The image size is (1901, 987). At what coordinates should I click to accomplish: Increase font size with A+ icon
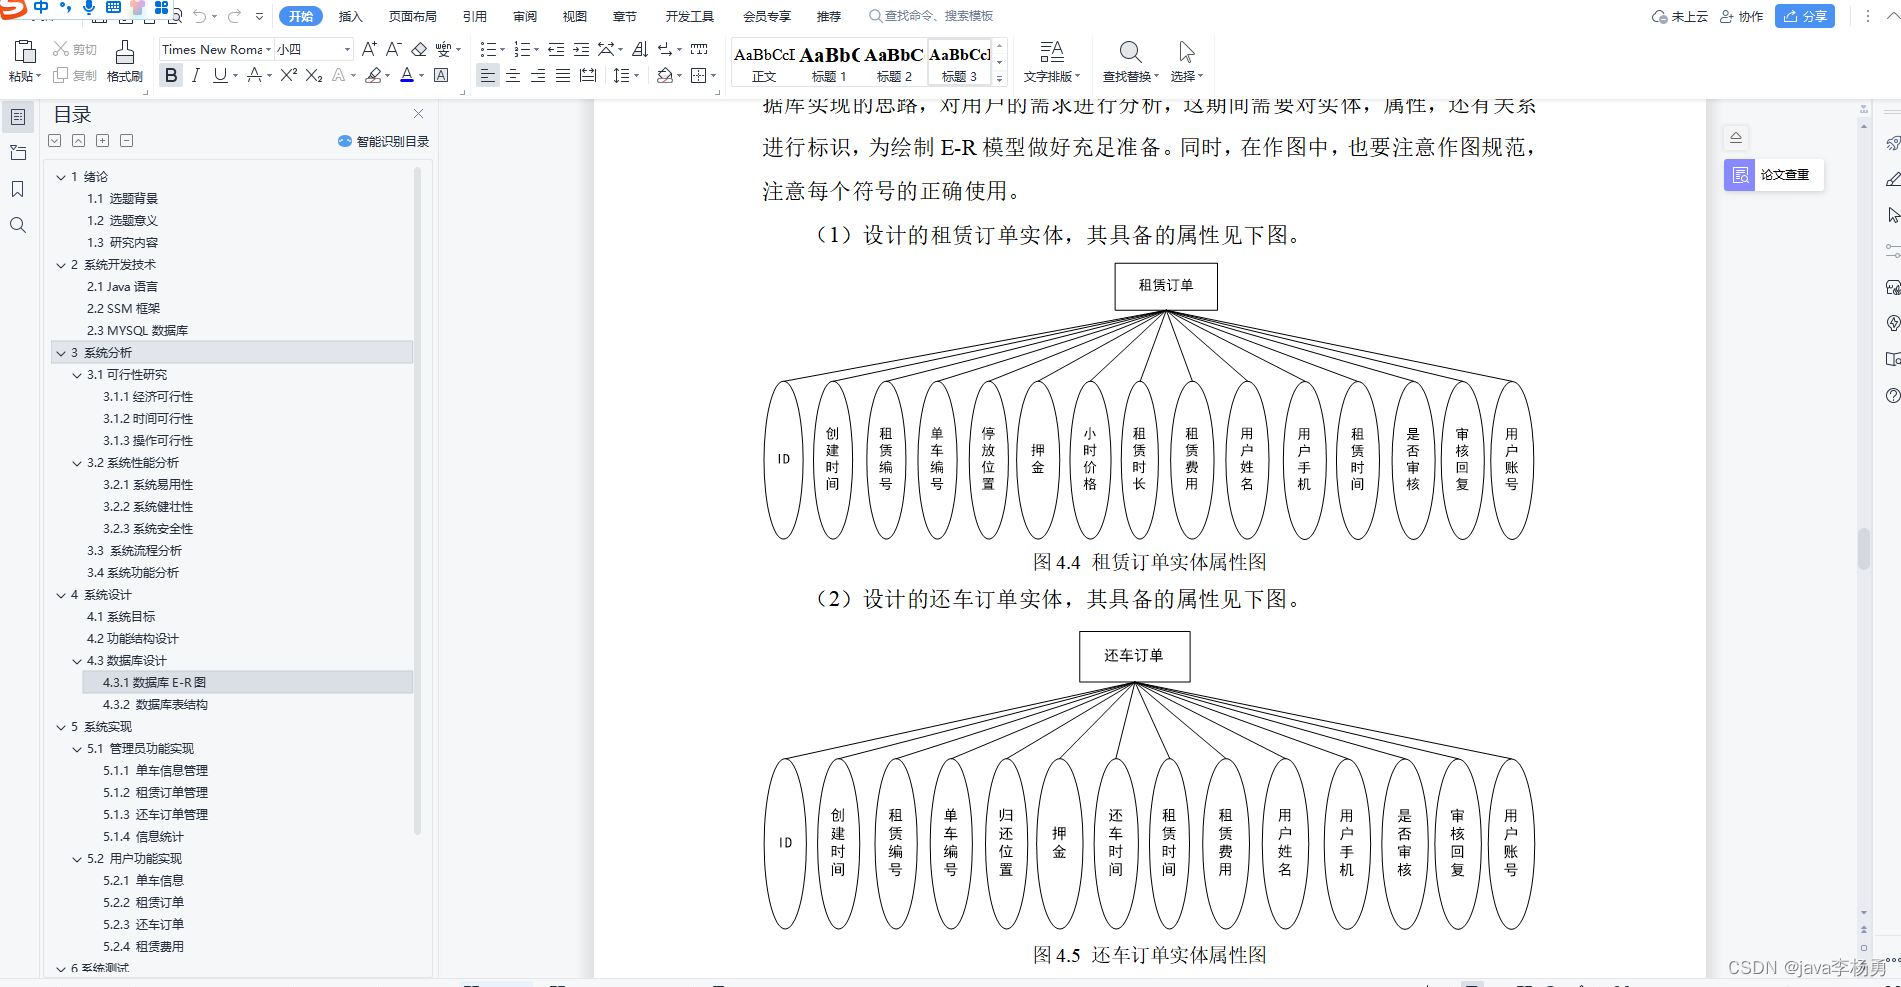tap(369, 49)
